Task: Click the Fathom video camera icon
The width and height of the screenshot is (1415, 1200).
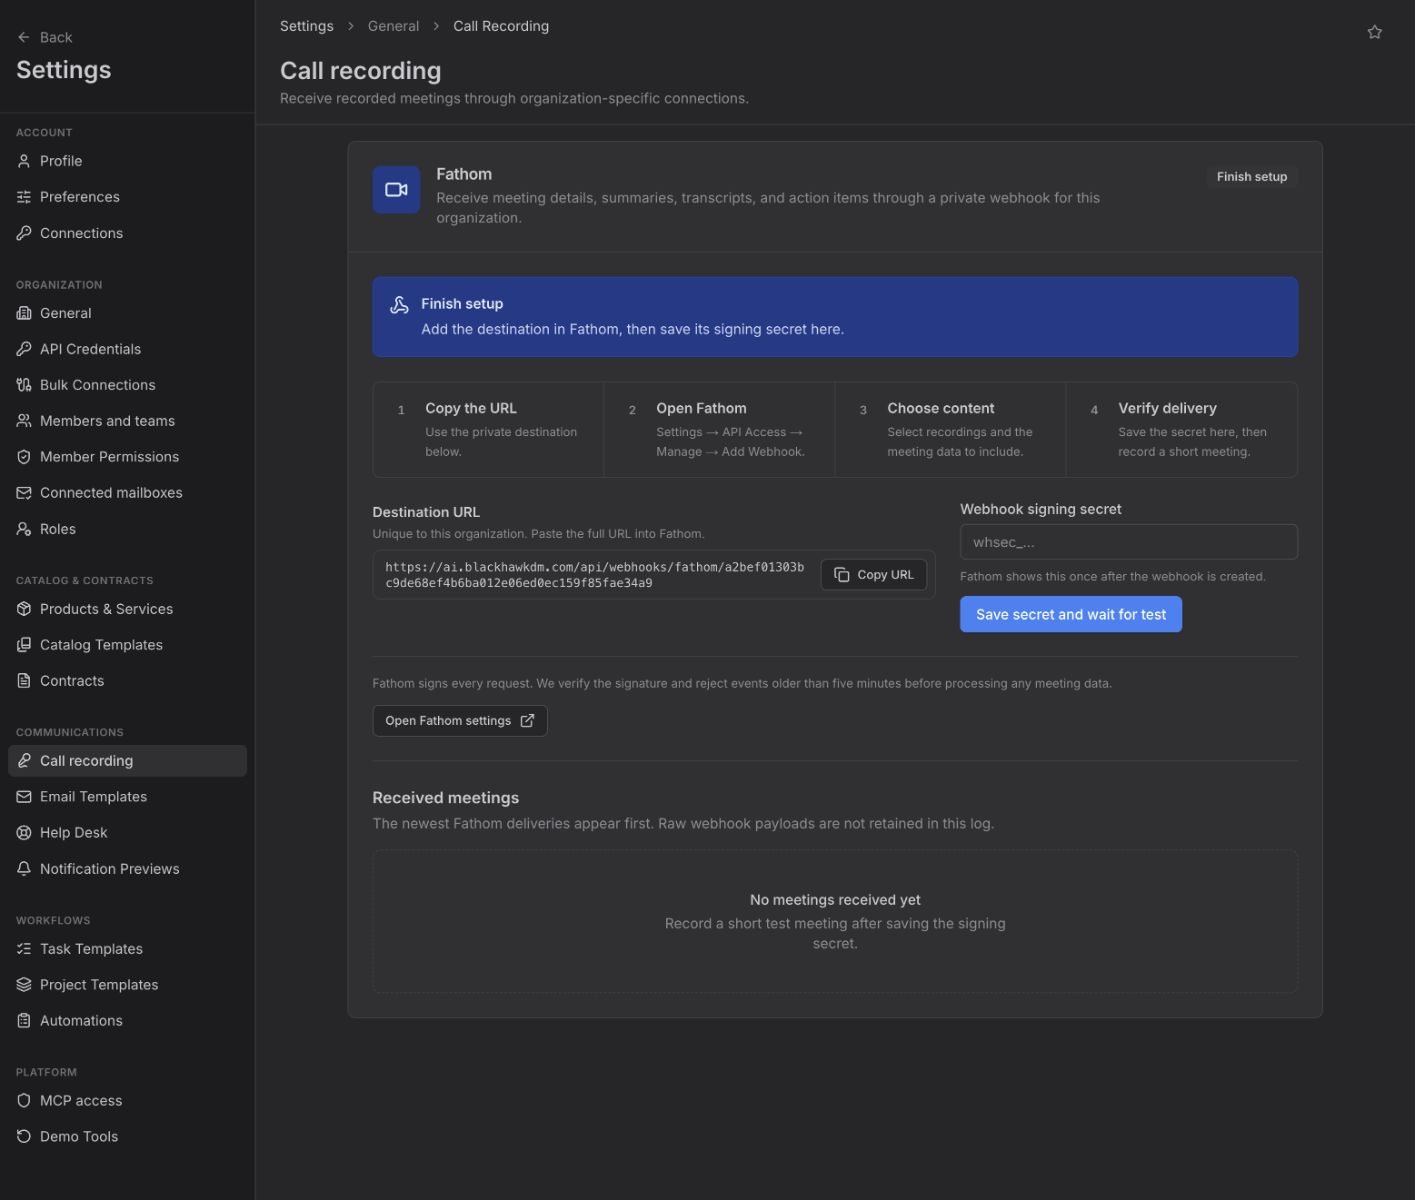Action: [396, 190]
